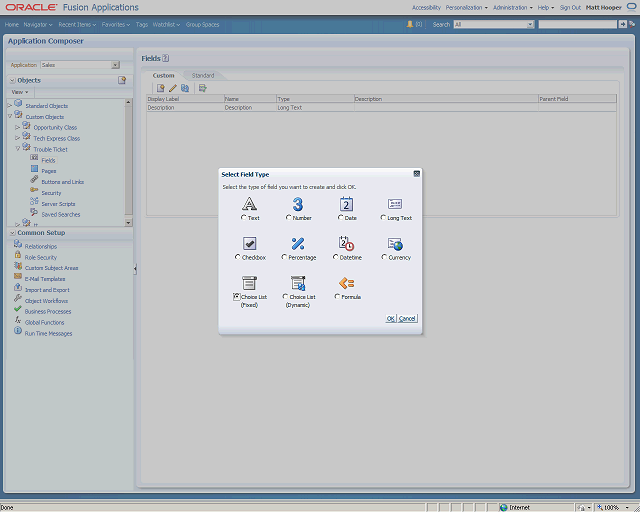The image size is (640, 512).
Task: Click the Date calendar icon
Action: (346, 204)
